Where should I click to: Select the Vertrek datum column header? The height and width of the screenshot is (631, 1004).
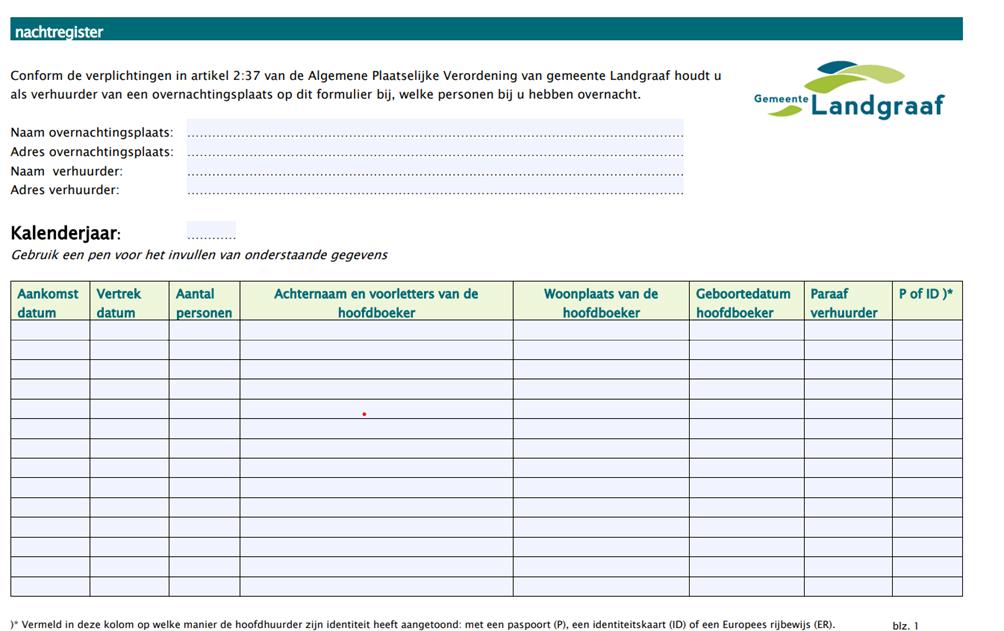tap(129, 302)
